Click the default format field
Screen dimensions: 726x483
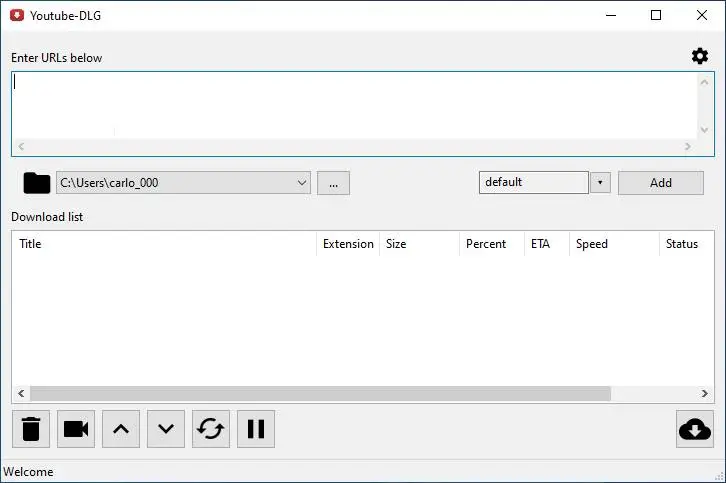coord(534,182)
